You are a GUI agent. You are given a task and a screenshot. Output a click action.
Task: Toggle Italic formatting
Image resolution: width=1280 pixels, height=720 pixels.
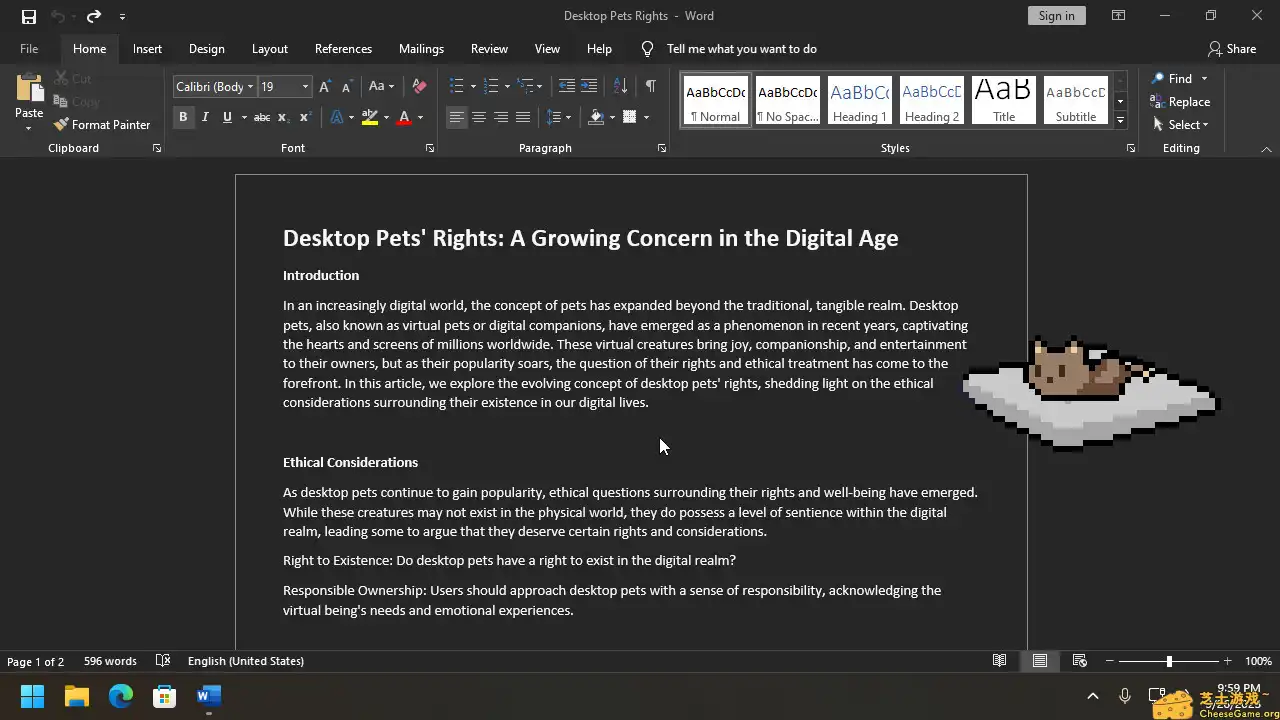(205, 117)
